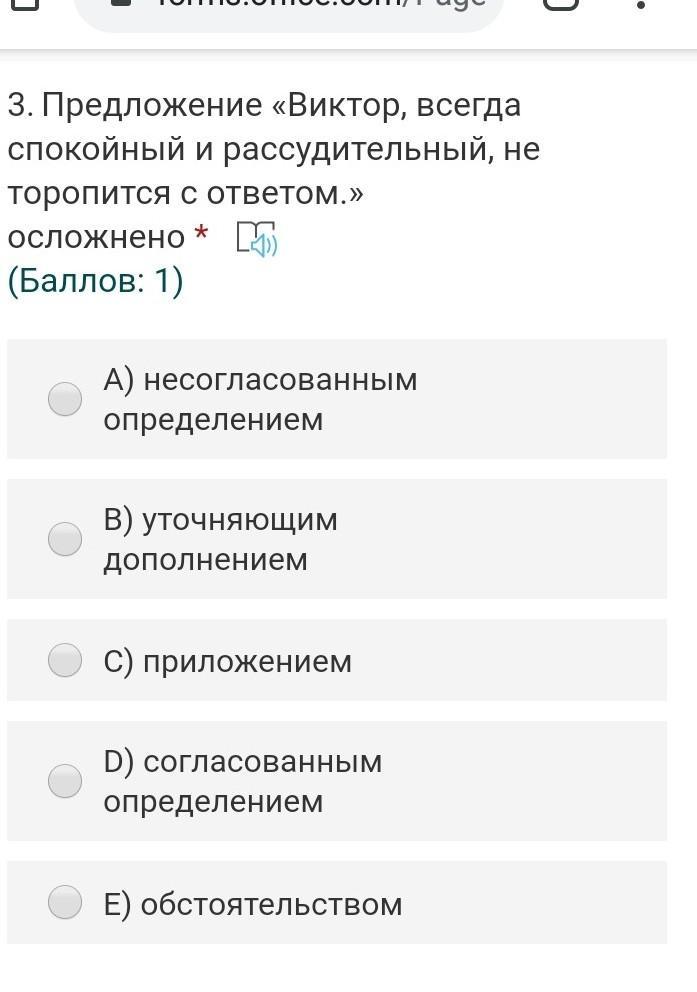Image resolution: width=697 pixels, height=992 pixels.
Task: Check the radio button for option E
Action: pos(65,902)
